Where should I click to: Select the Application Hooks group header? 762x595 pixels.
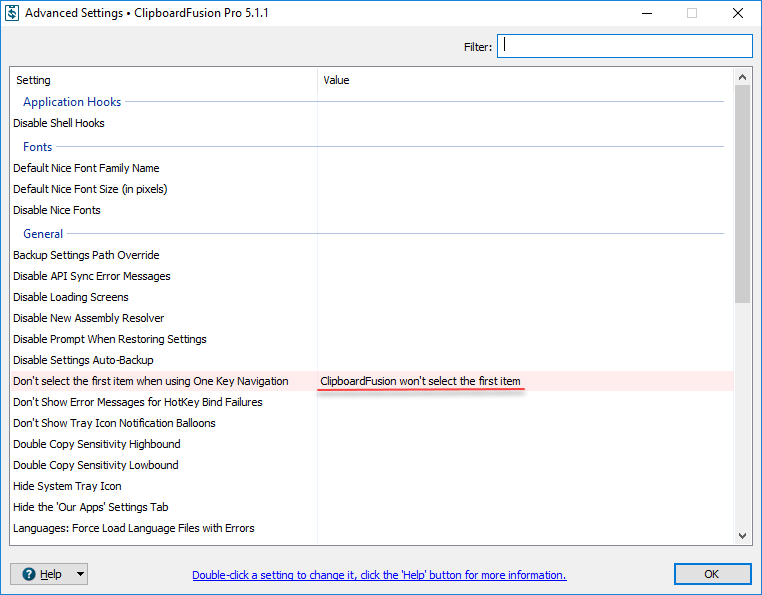pyautogui.click(x=72, y=102)
